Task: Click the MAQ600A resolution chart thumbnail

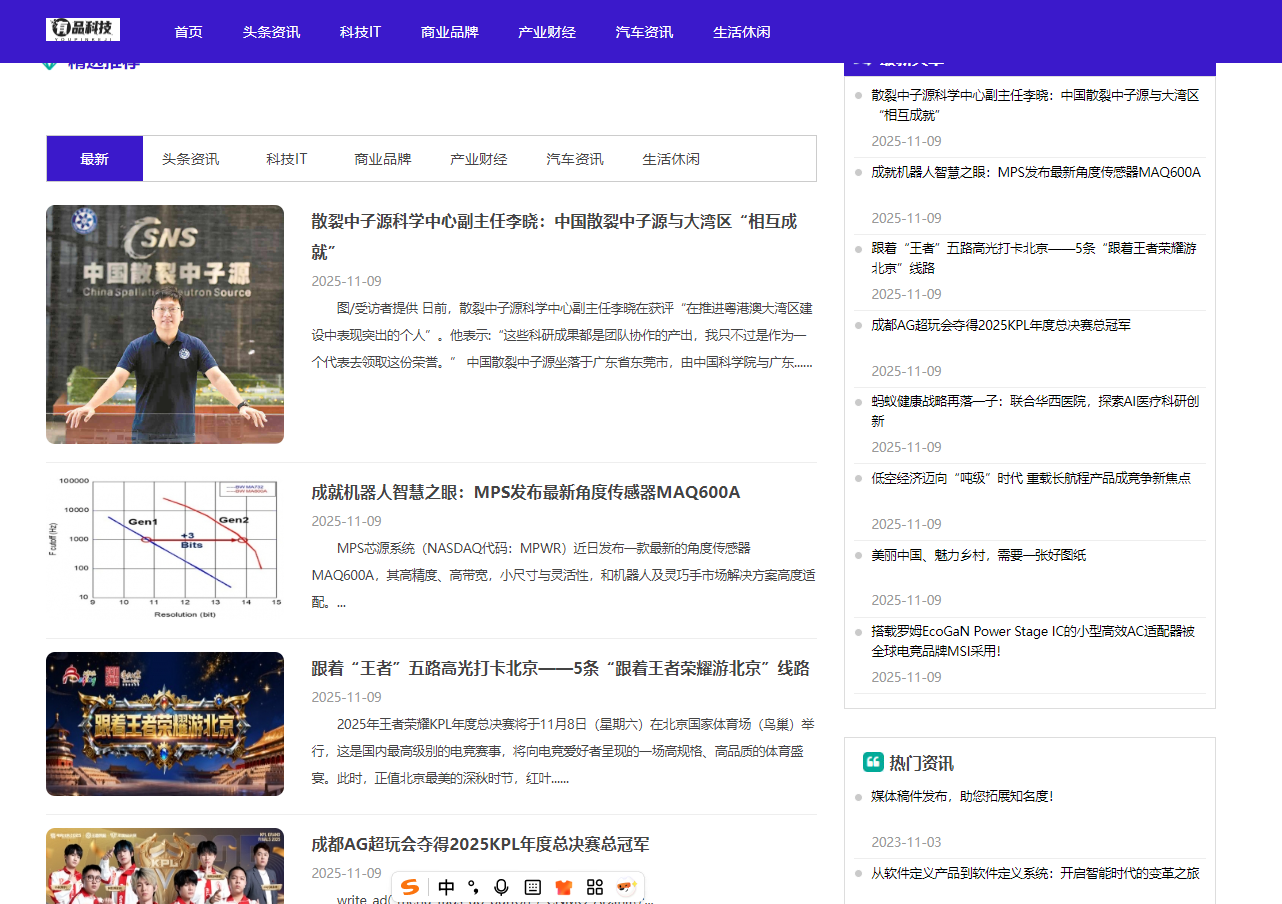Action: 165,546
